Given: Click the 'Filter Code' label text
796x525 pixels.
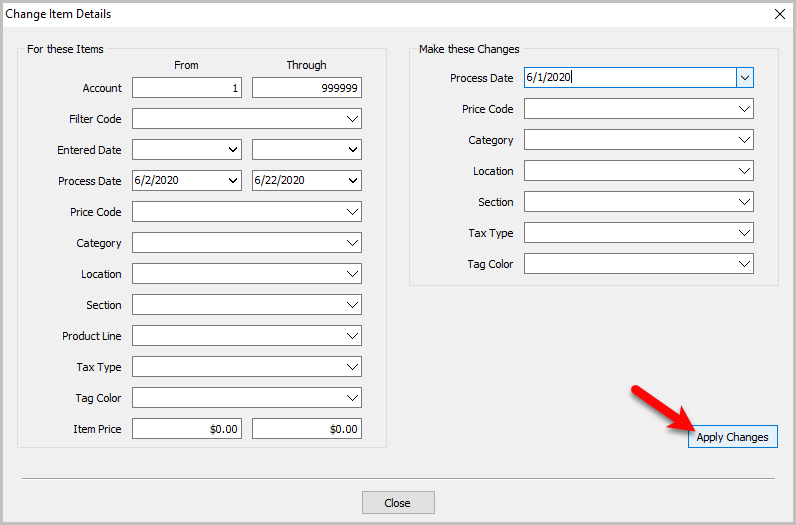Looking at the screenshot, I should (95, 119).
